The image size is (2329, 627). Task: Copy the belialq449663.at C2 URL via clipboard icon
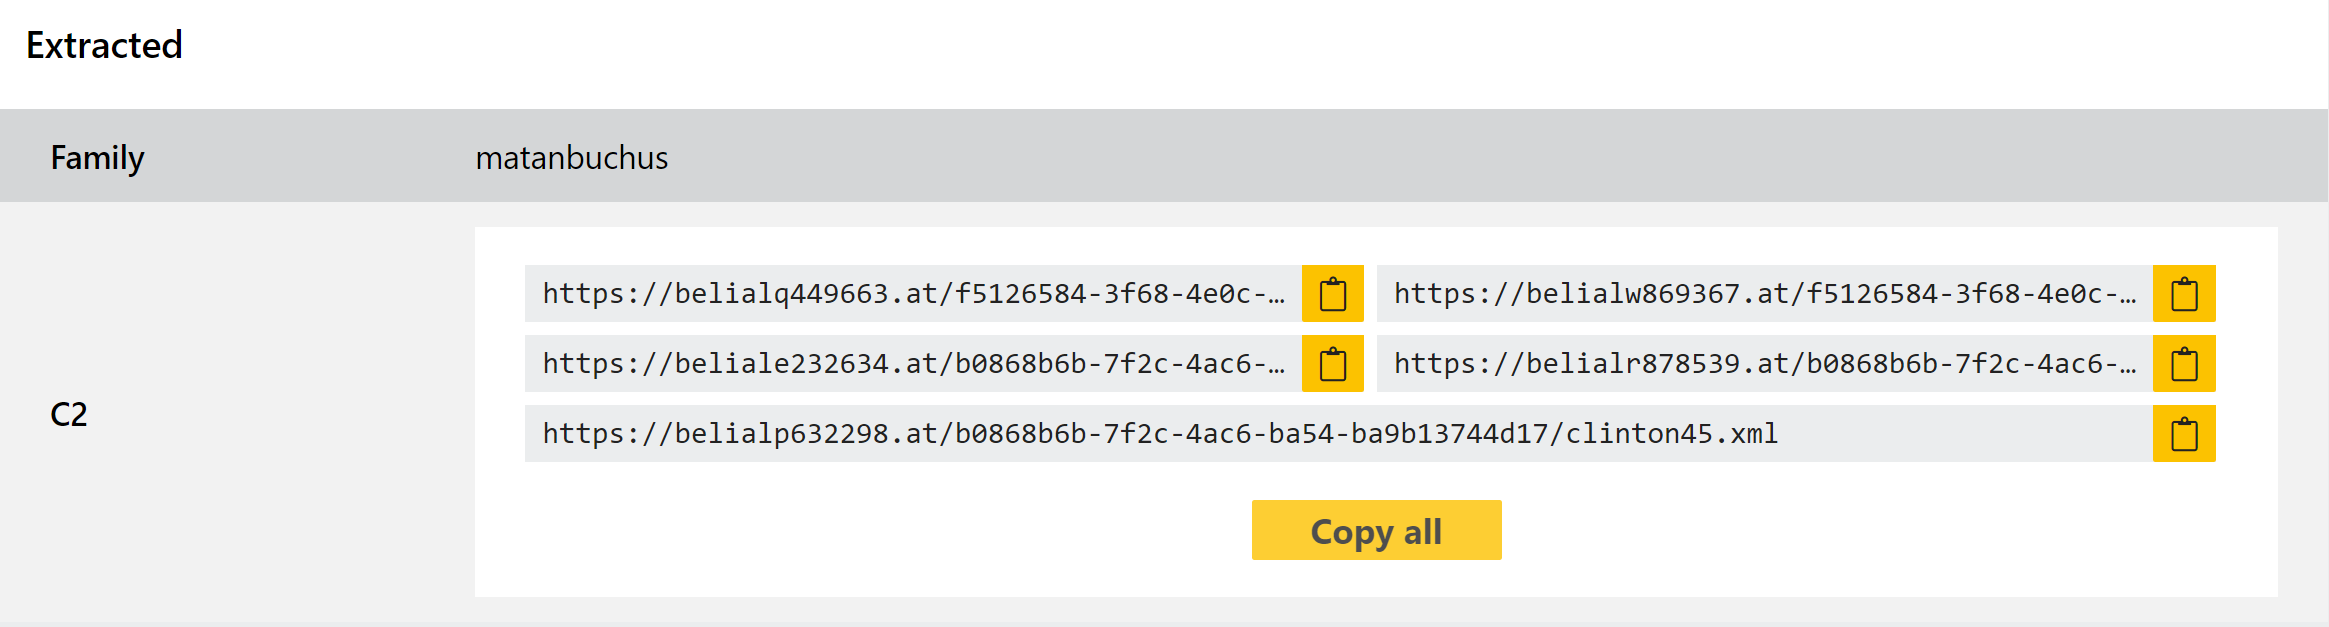pyautogui.click(x=1332, y=294)
